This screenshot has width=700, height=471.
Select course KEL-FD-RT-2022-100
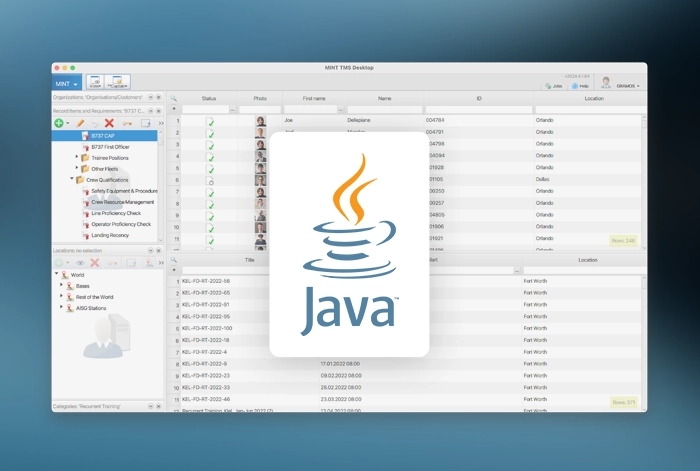click(207, 328)
